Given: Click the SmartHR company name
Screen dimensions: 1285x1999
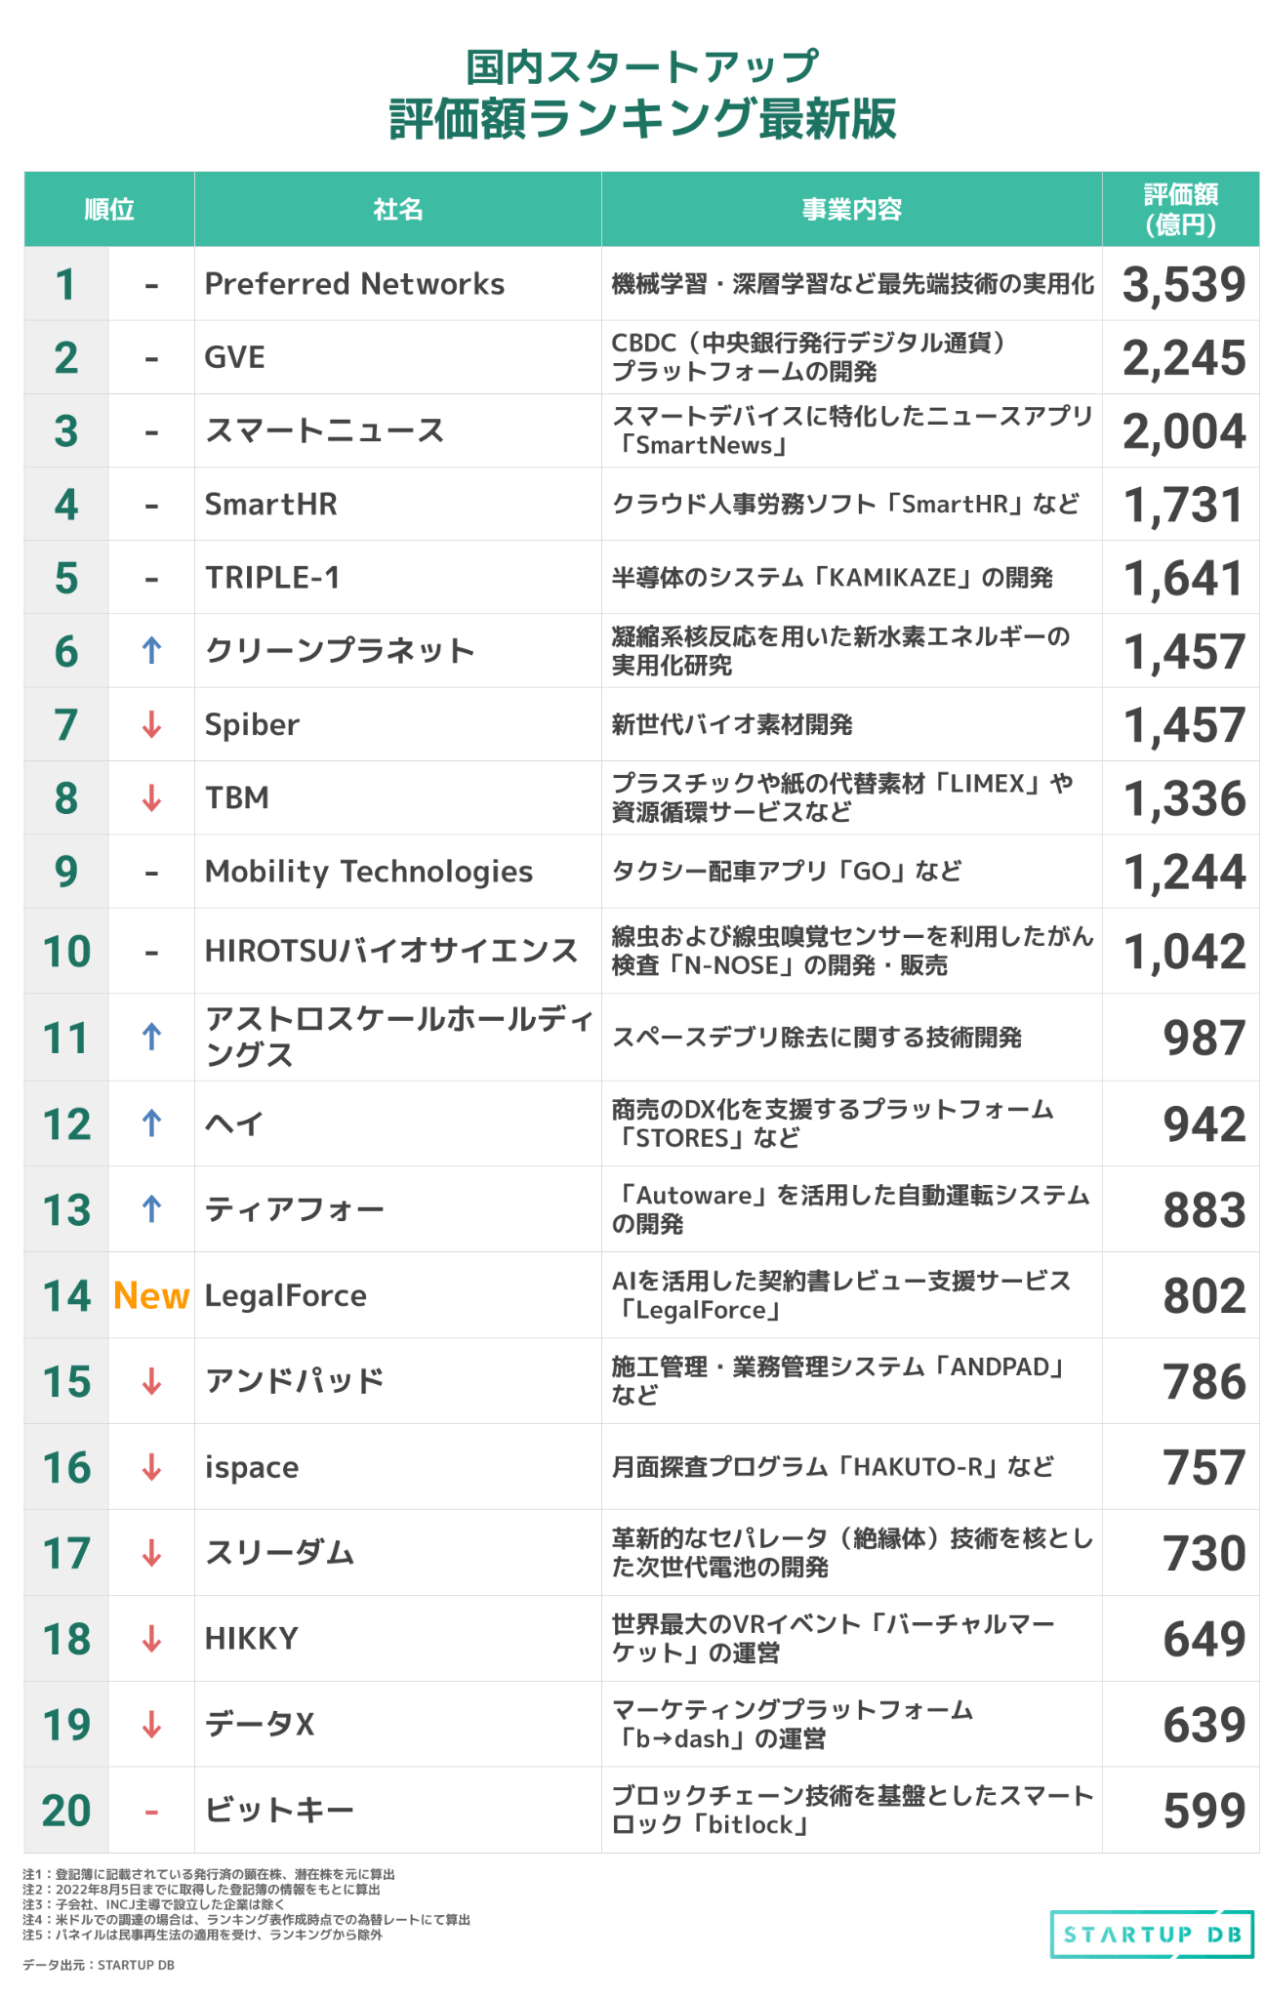Looking at the screenshot, I should pyautogui.click(x=271, y=504).
